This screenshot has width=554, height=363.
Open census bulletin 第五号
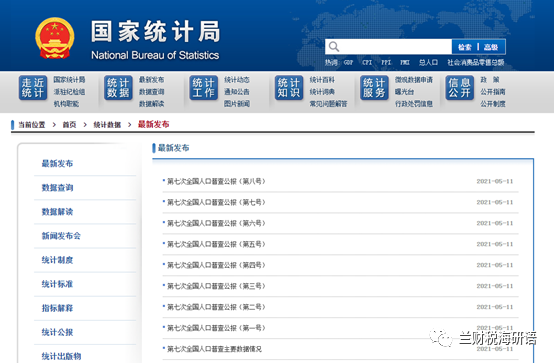click(216, 244)
